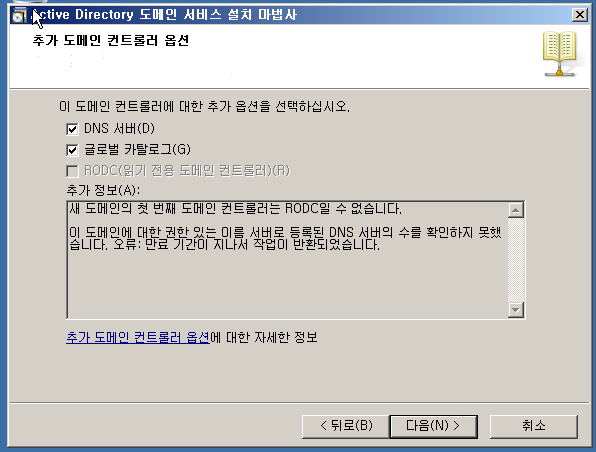Click the 추가 정보(A): label
This screenshot has height=452, width=596.
[103, 190]
